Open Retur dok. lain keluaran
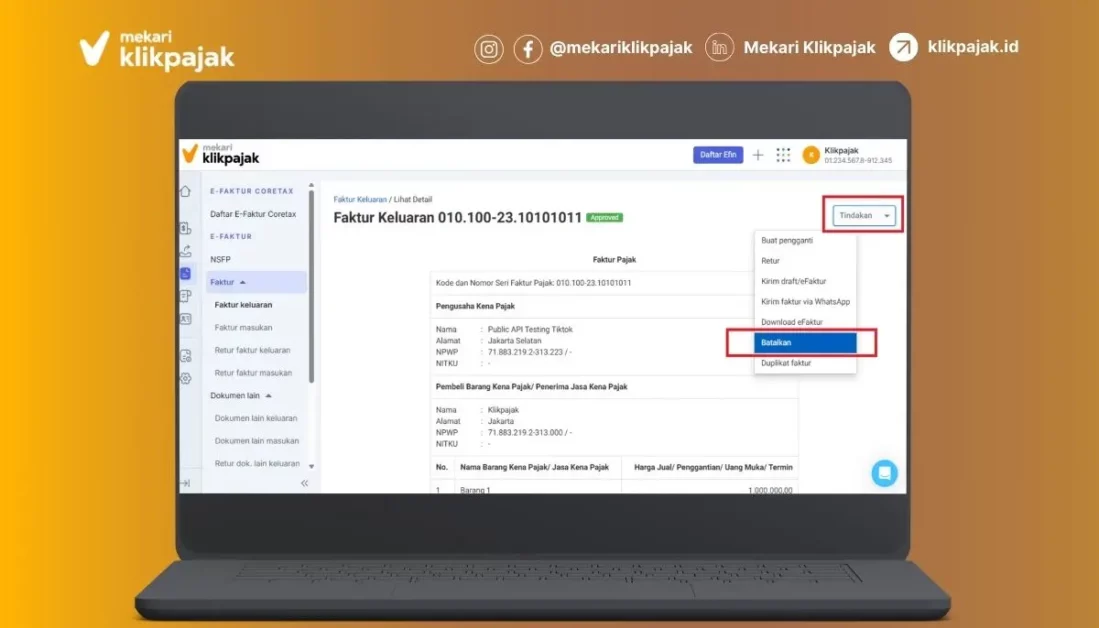 (257, 463)
